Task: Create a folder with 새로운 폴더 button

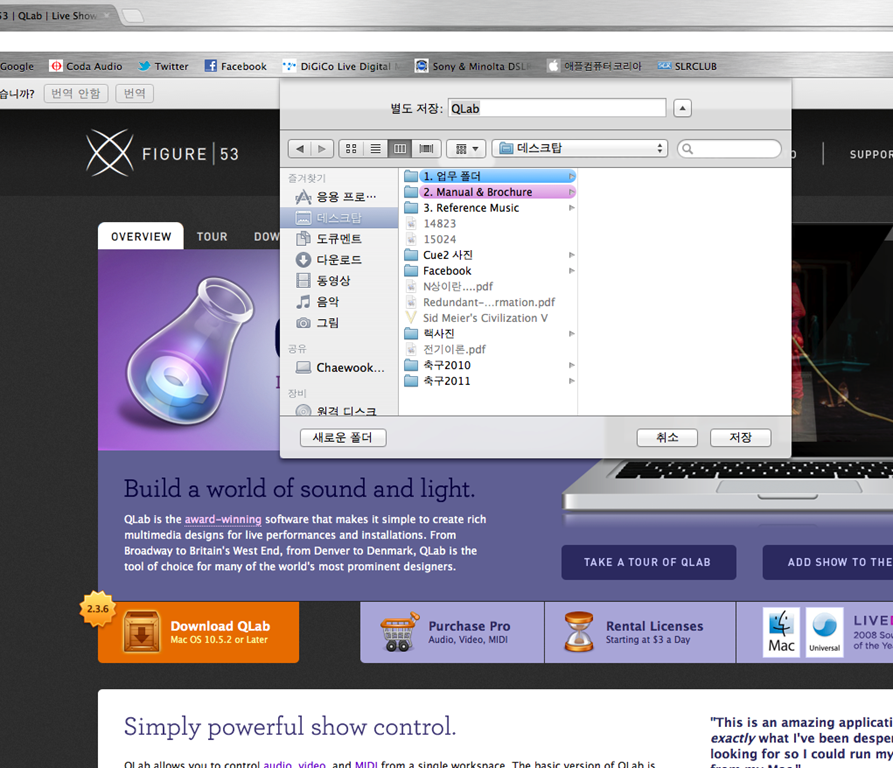Action: pyautogui.click(x=343, y=438)
